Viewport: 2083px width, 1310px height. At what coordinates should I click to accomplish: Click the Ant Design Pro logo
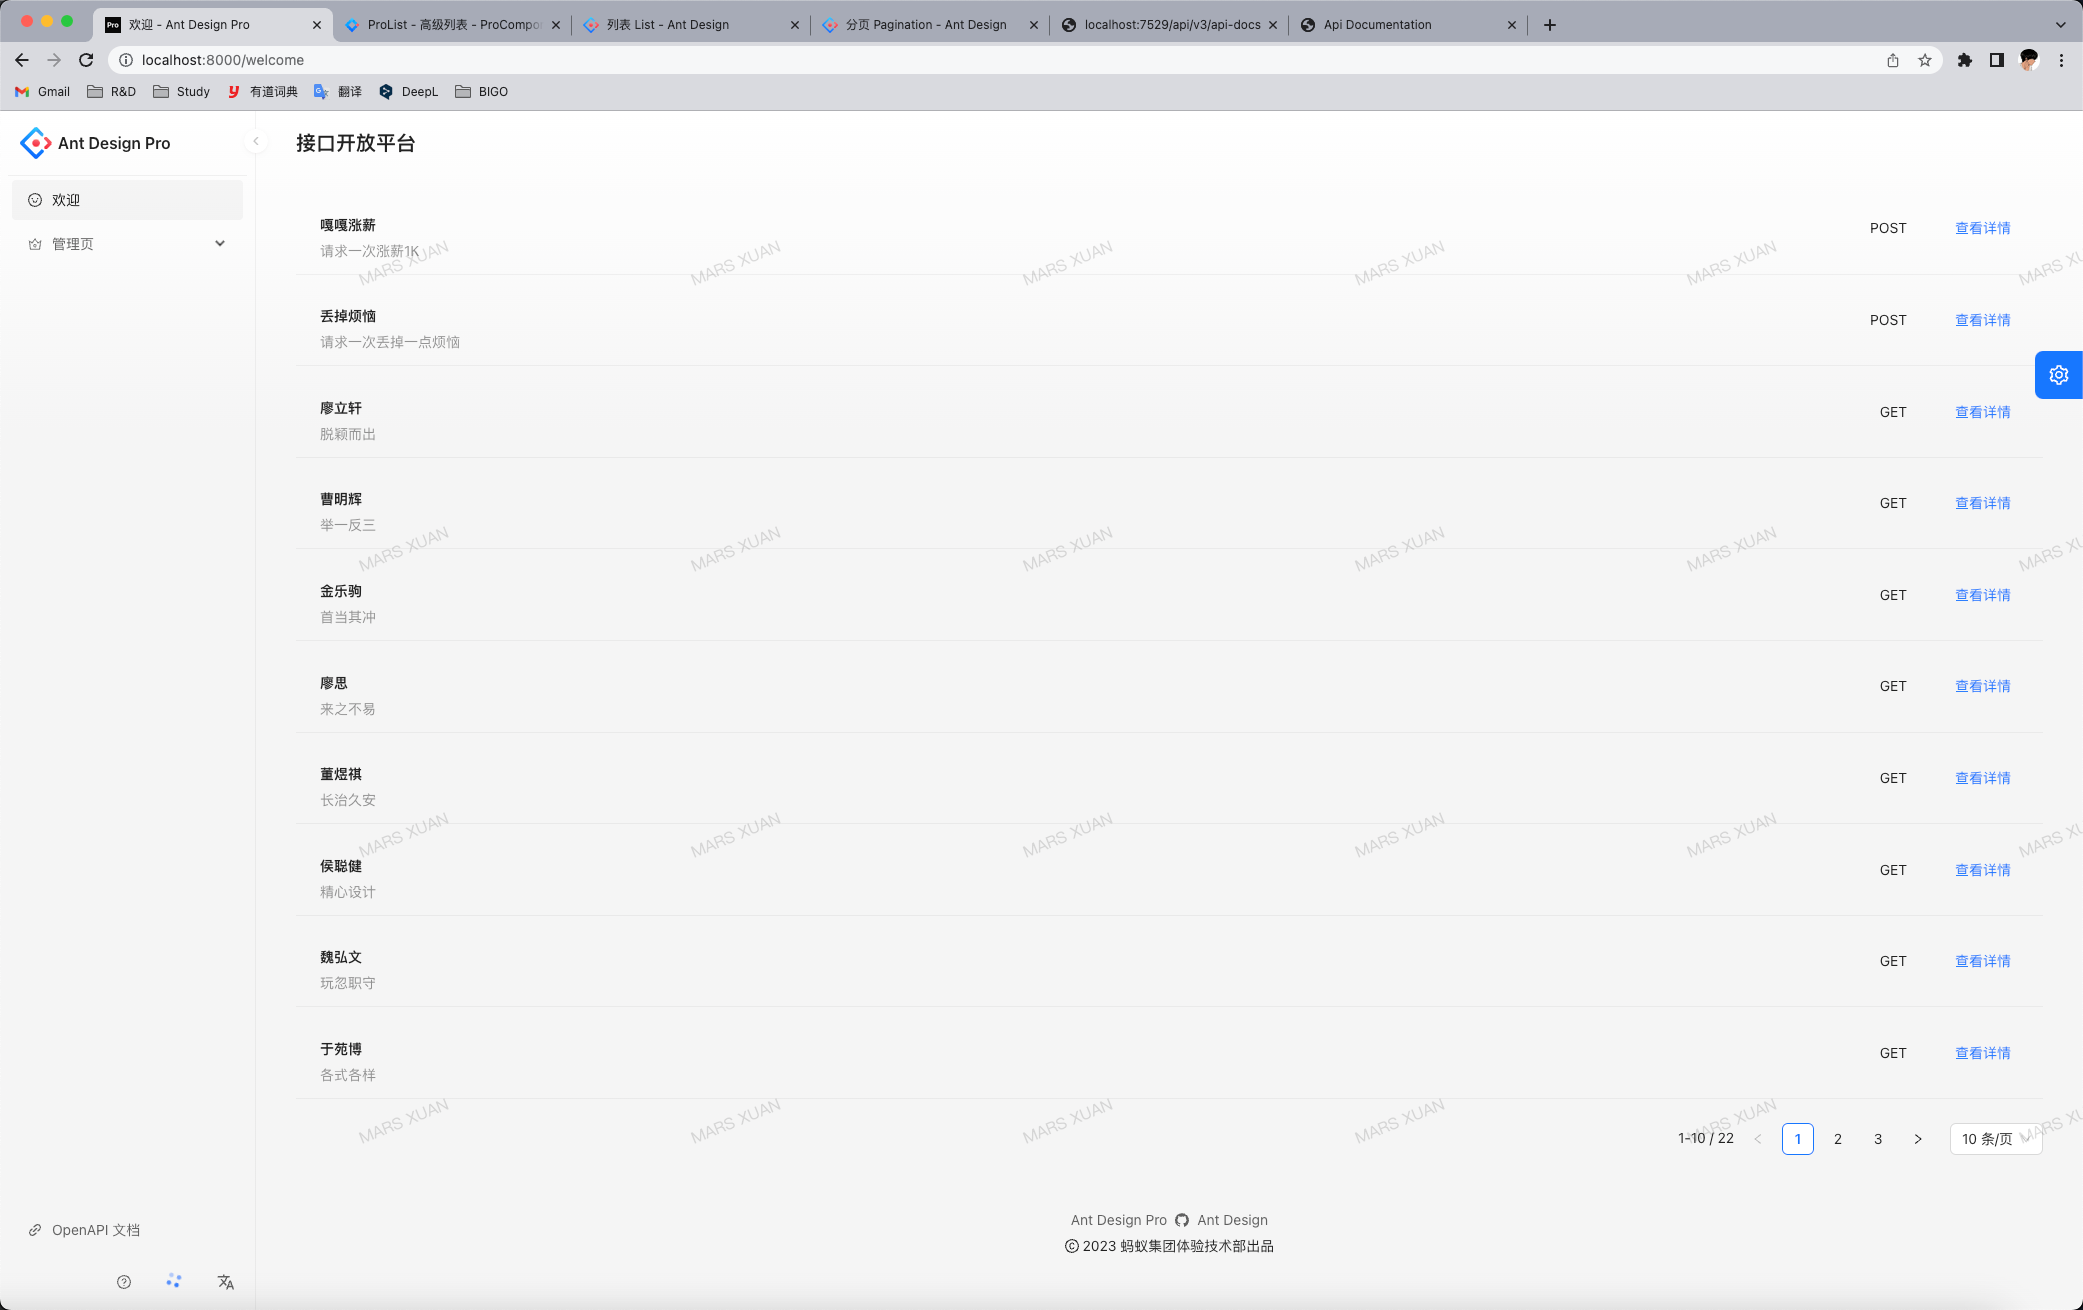click(36, 143)
